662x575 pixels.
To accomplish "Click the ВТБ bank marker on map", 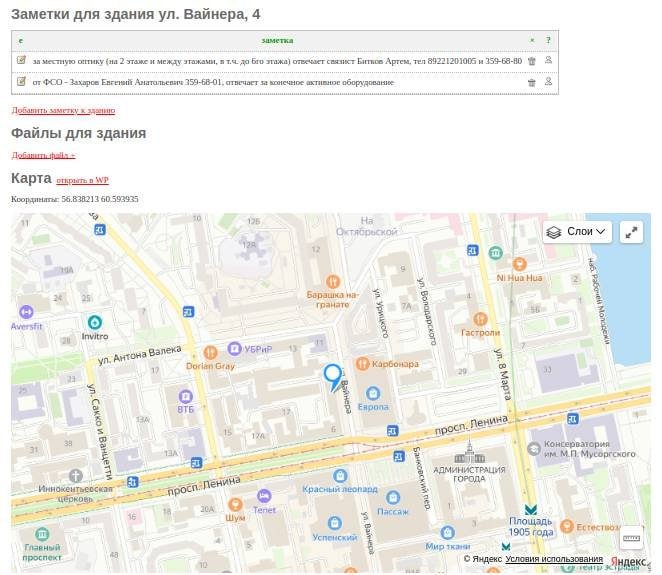I will click(x=186, y=394).
